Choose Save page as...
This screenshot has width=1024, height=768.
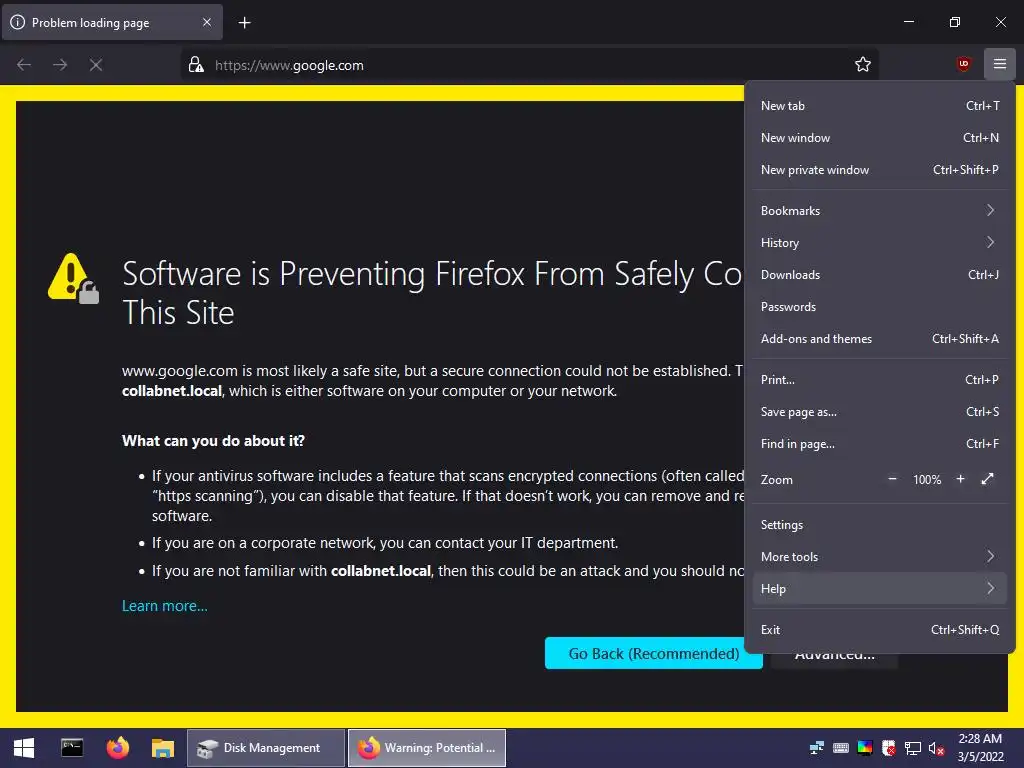[879, 411]
